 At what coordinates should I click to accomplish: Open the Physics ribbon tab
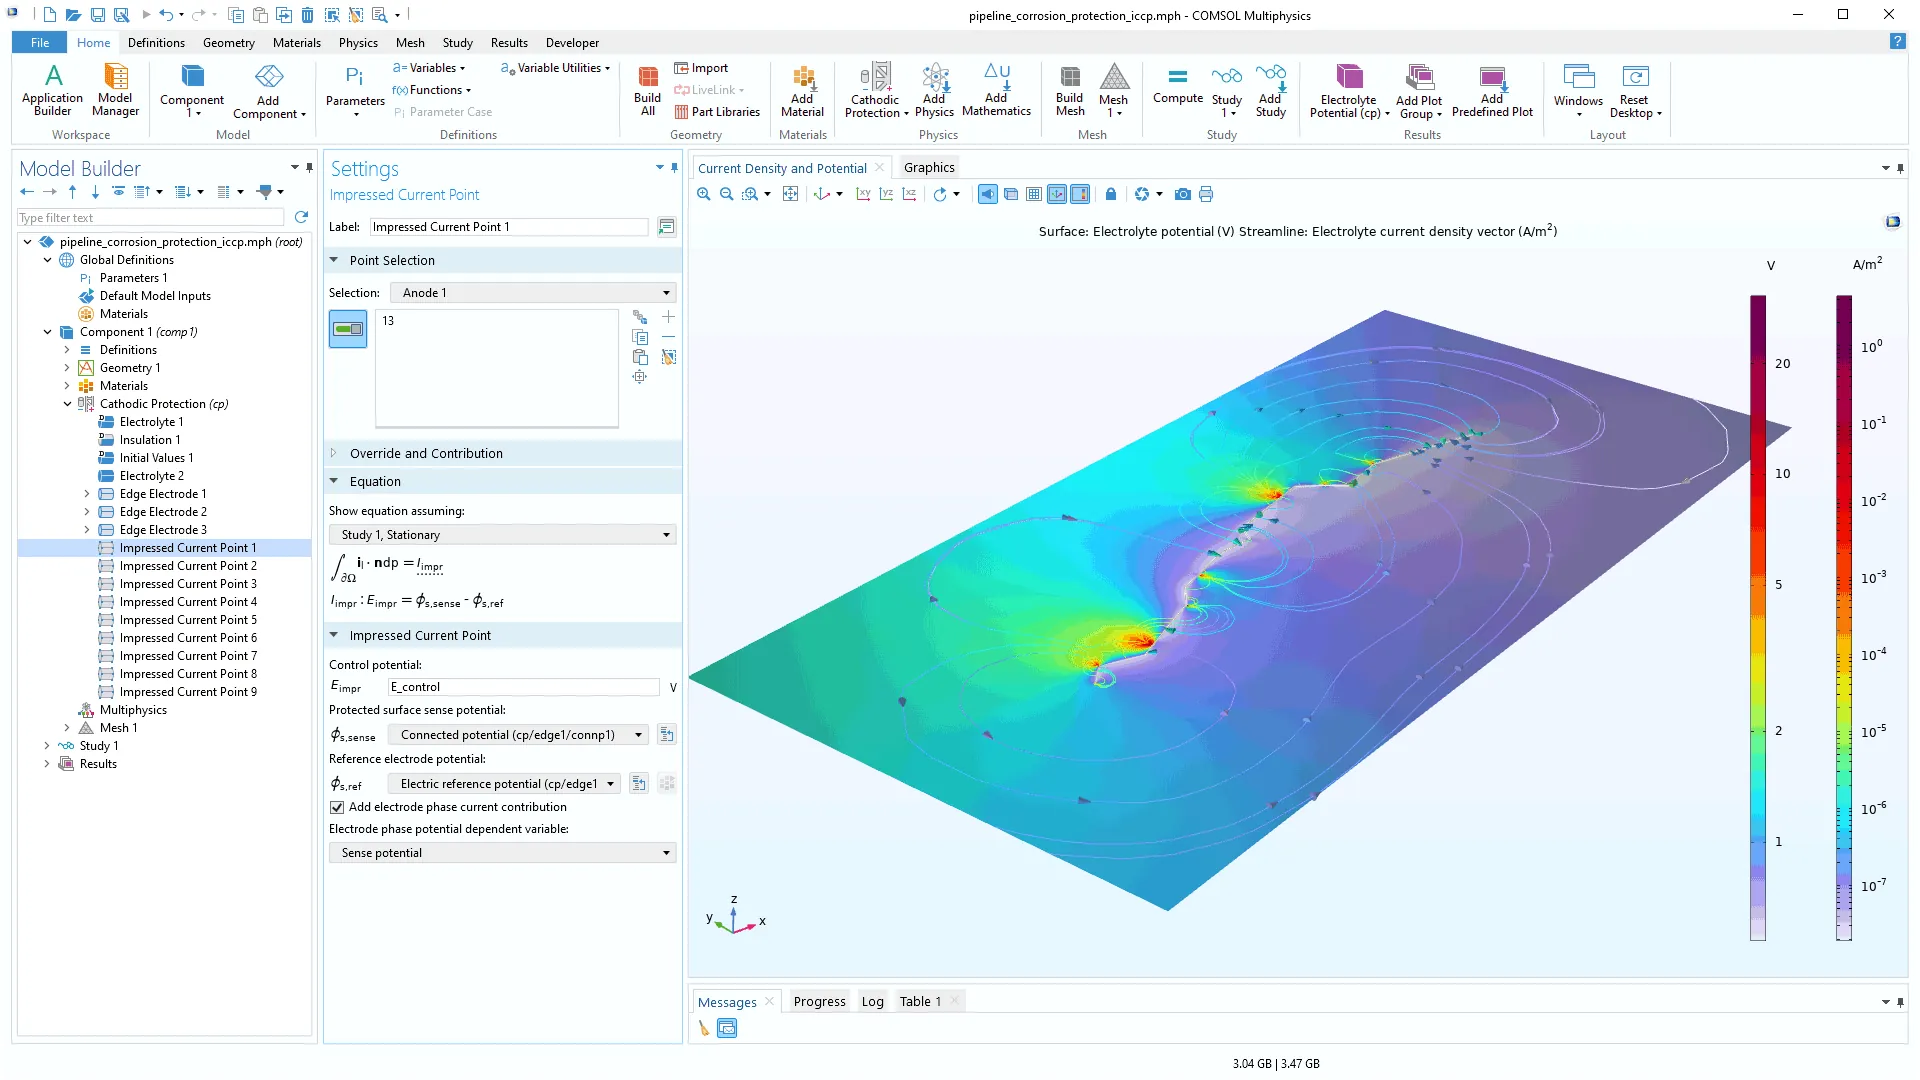[x=358, y=43]
